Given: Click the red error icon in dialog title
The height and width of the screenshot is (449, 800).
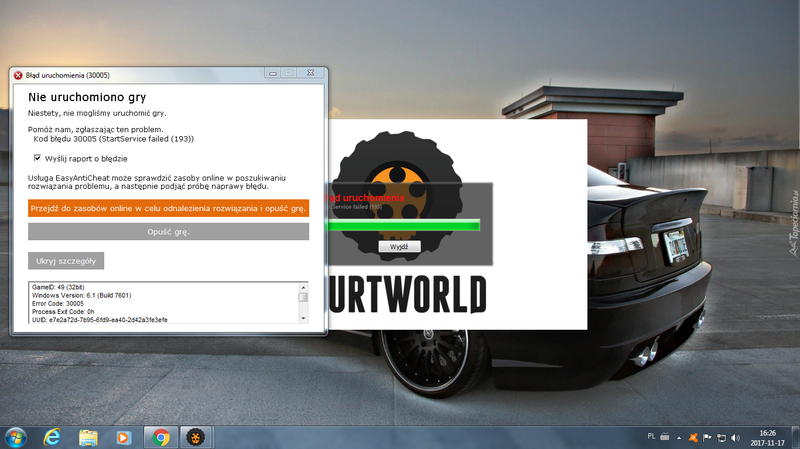Looking at the screenshot, I should 18,75.
